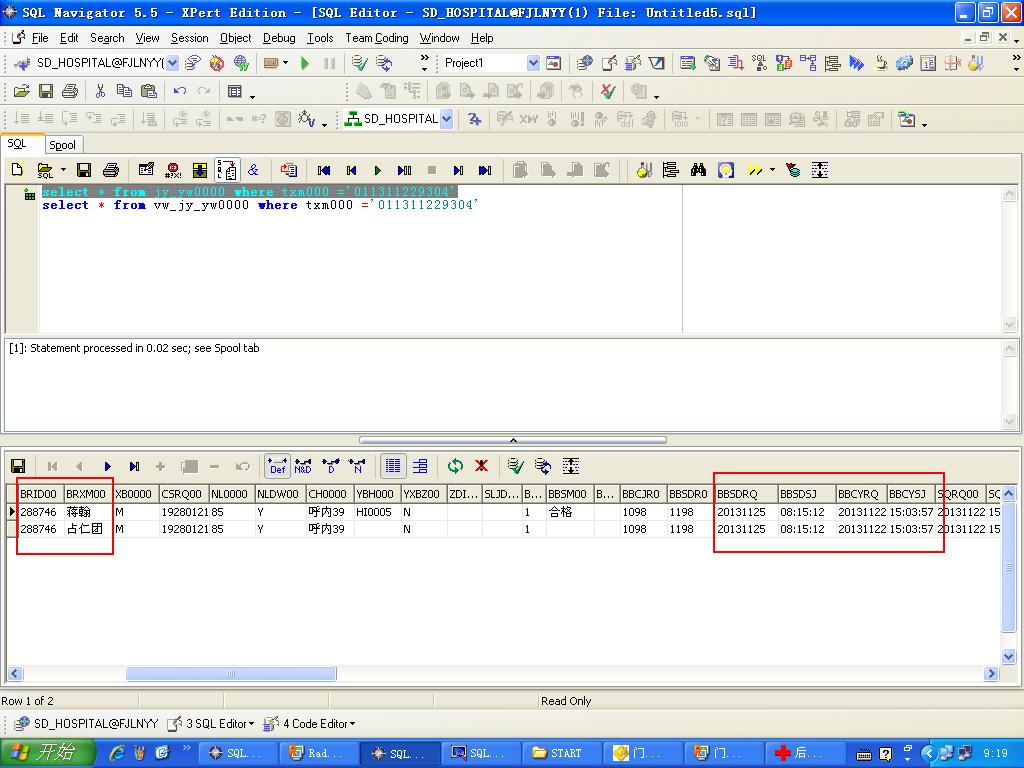The image size is (1024, 768).
Task: Toggle the N&D column display mode
Action: tap(302, 466)
